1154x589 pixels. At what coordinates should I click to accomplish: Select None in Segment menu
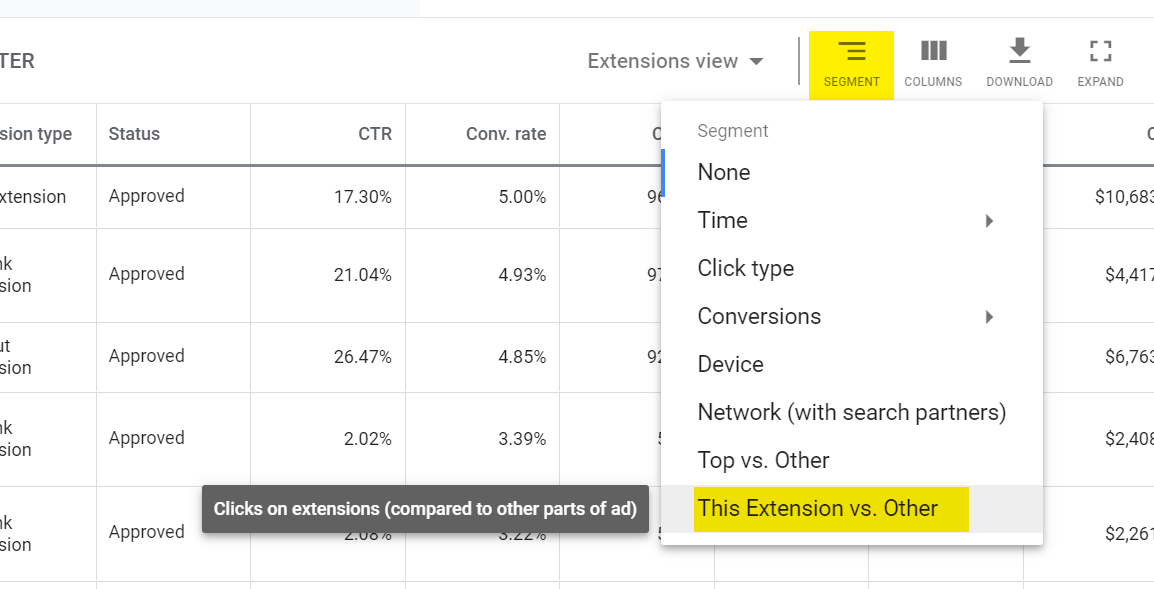724,172
